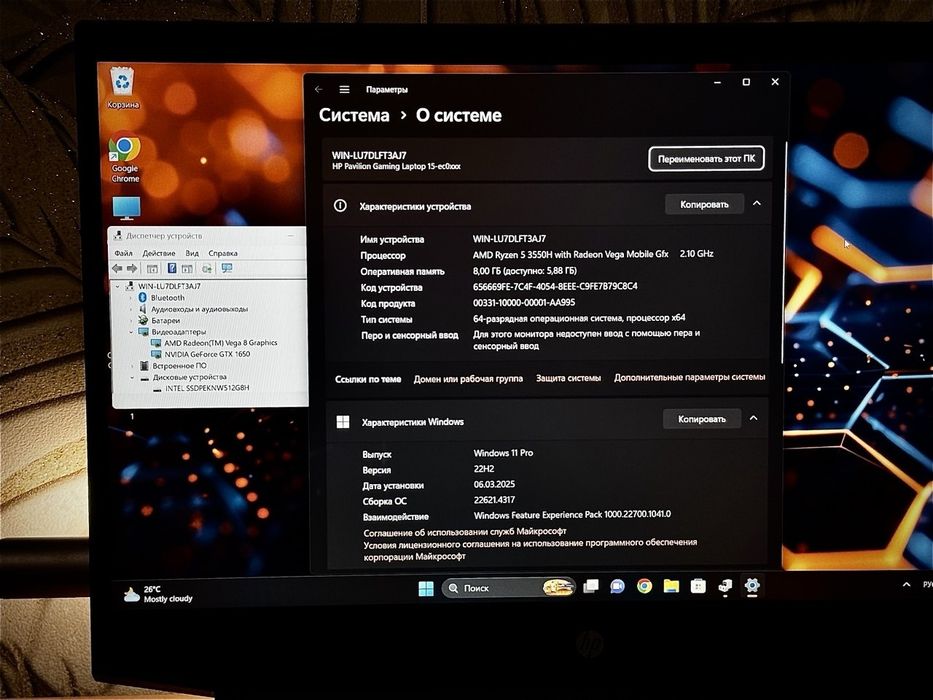Open the Recycle Bin (Корзина) desktop icon
The width and height of the screenshot is (933, 700).
click(x=123, y=88)
